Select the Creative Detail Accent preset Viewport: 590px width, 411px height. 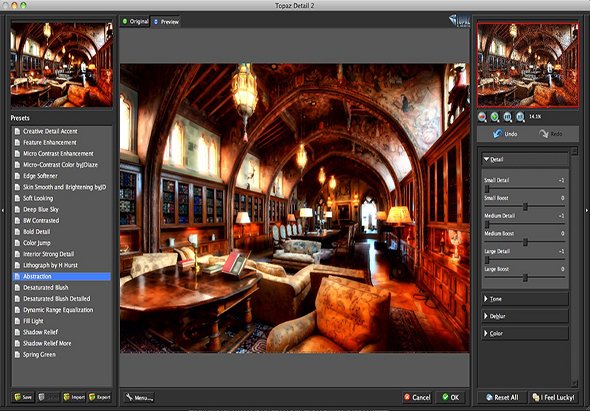(x=62, y=131)
